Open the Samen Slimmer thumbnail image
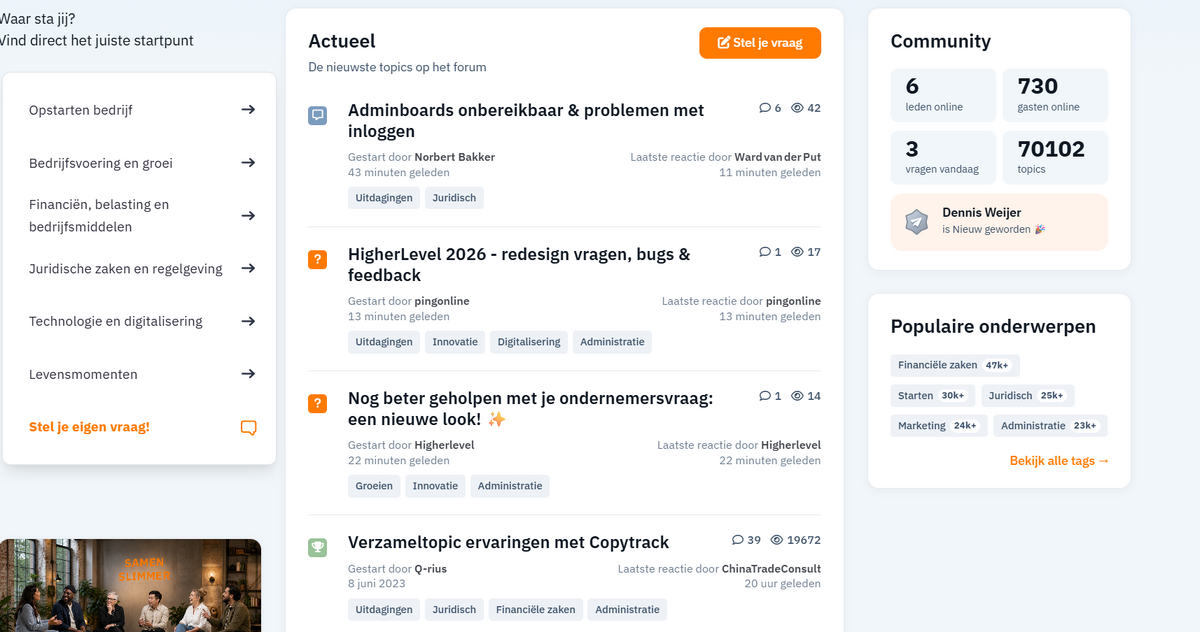The height and width of the screenshot is (632, 1200). point(130,586)
